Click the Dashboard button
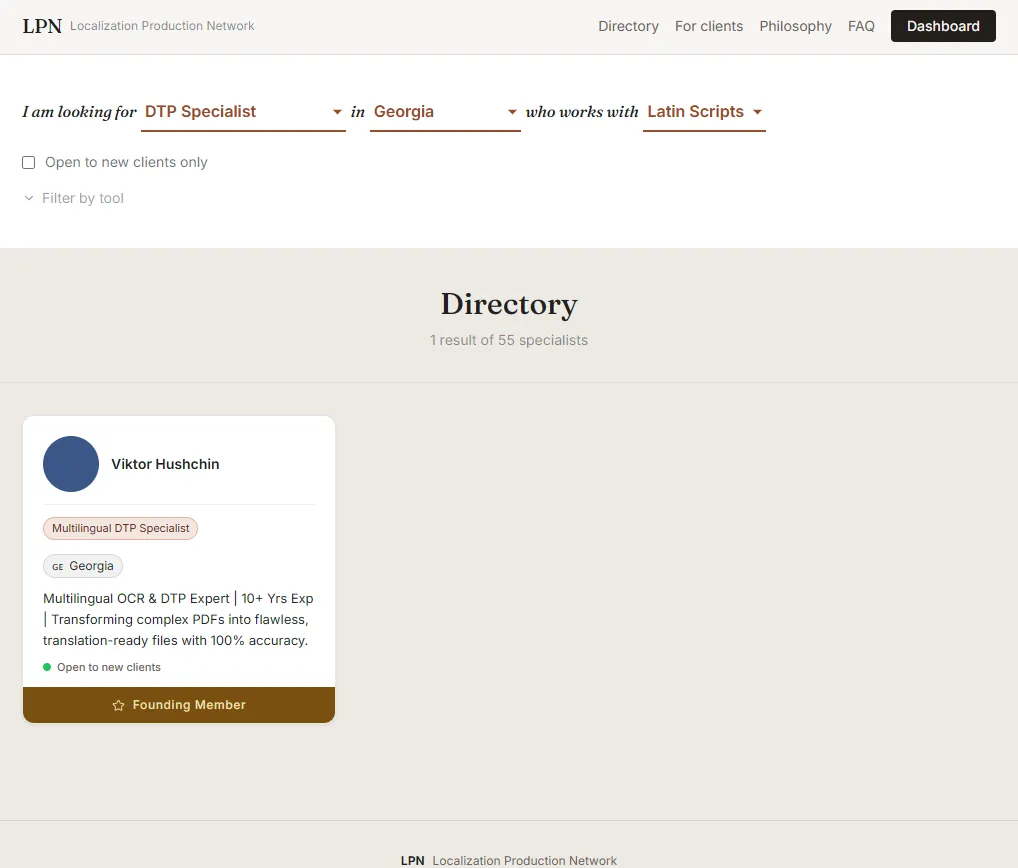This screenshot has width=1018, height=868. pyautogui.click(x=943, y=26)
